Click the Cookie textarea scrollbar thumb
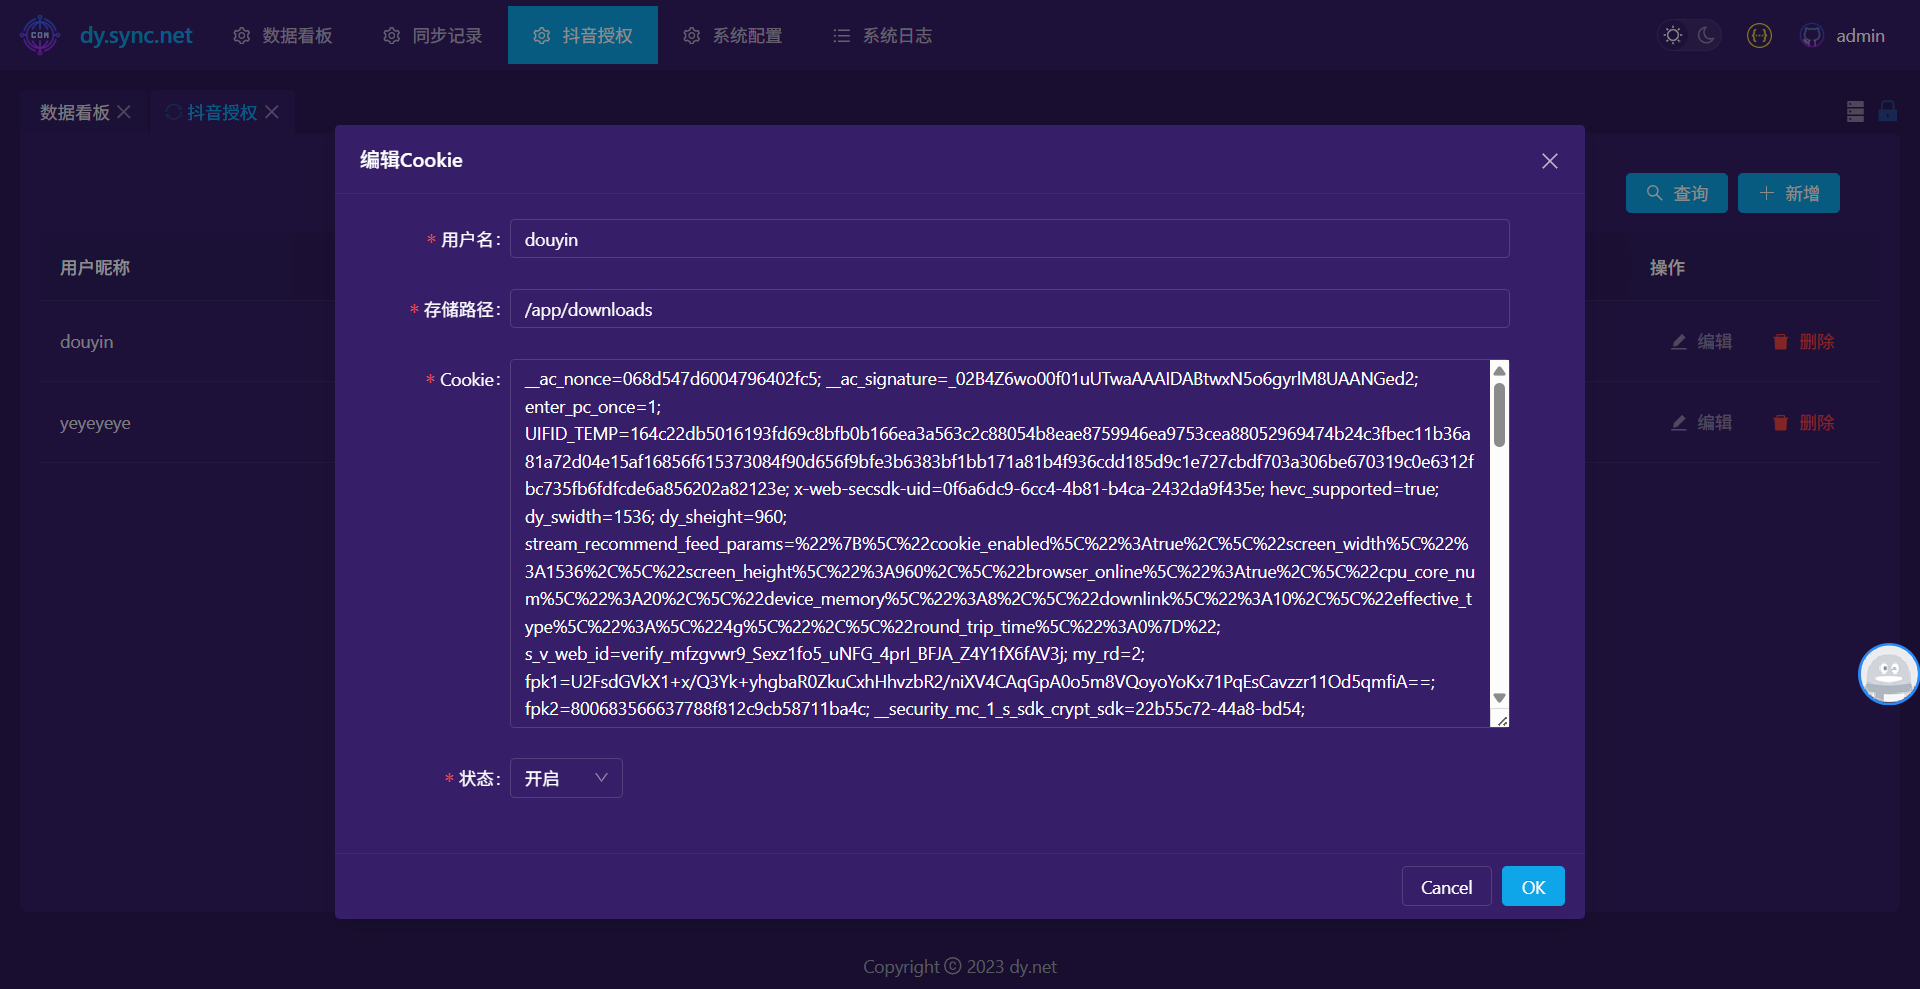Viewport: 1920px width, 989px height. click(1499, 414)
